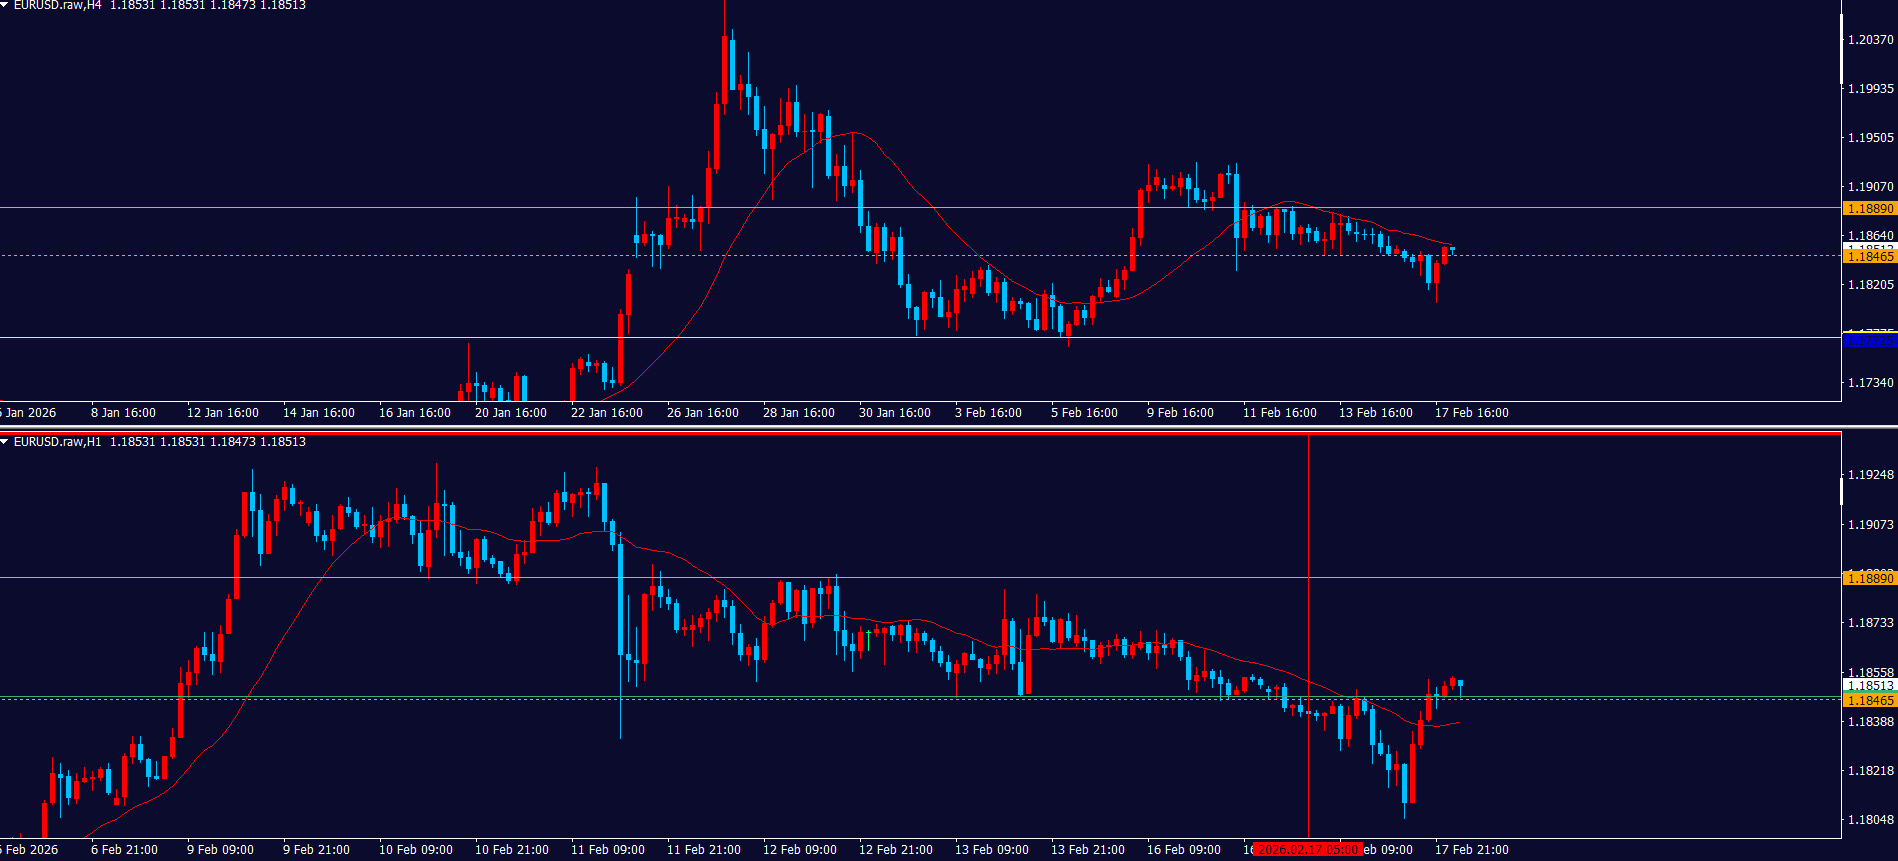
Task: Click the EURUSD.raw,H1 chart title
Action: point(57,442)
